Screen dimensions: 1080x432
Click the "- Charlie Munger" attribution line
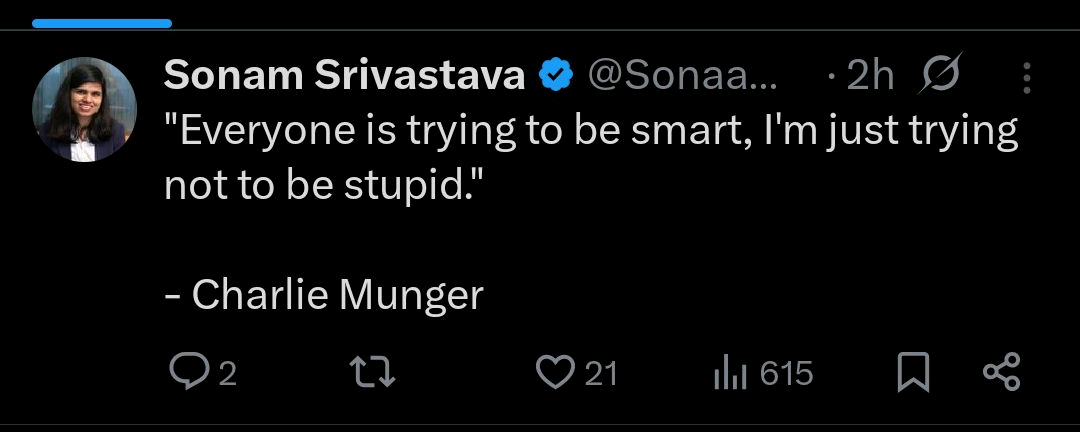tap(323, 294)
